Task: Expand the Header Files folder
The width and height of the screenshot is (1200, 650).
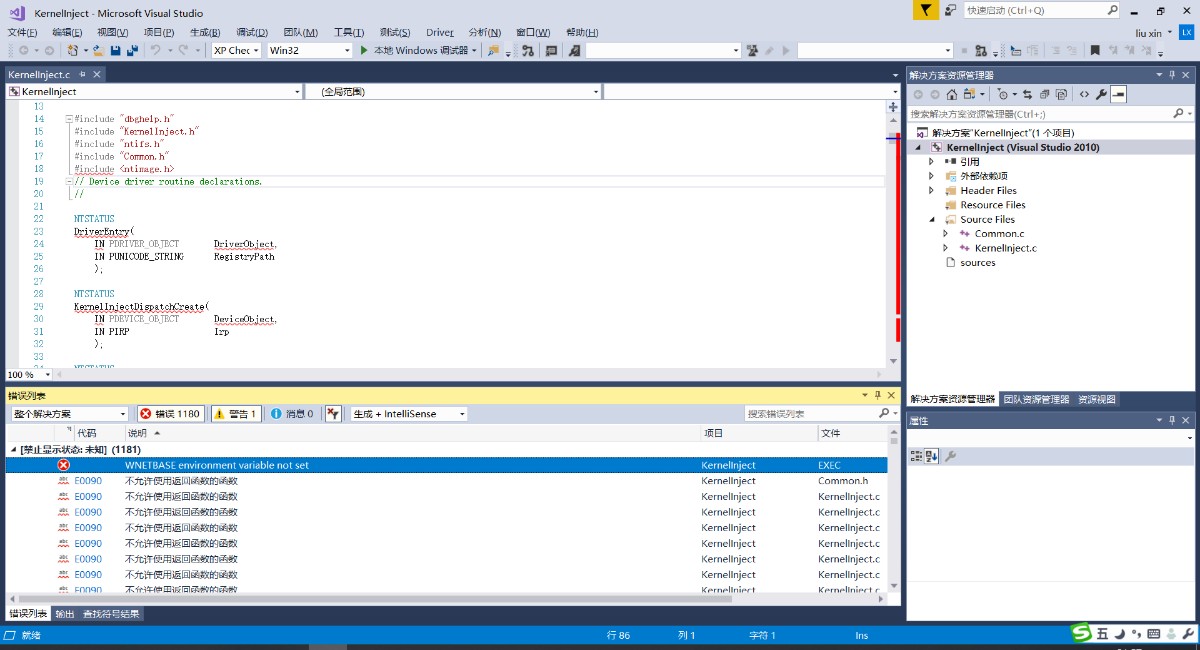Action: click(x=932, y=190)
